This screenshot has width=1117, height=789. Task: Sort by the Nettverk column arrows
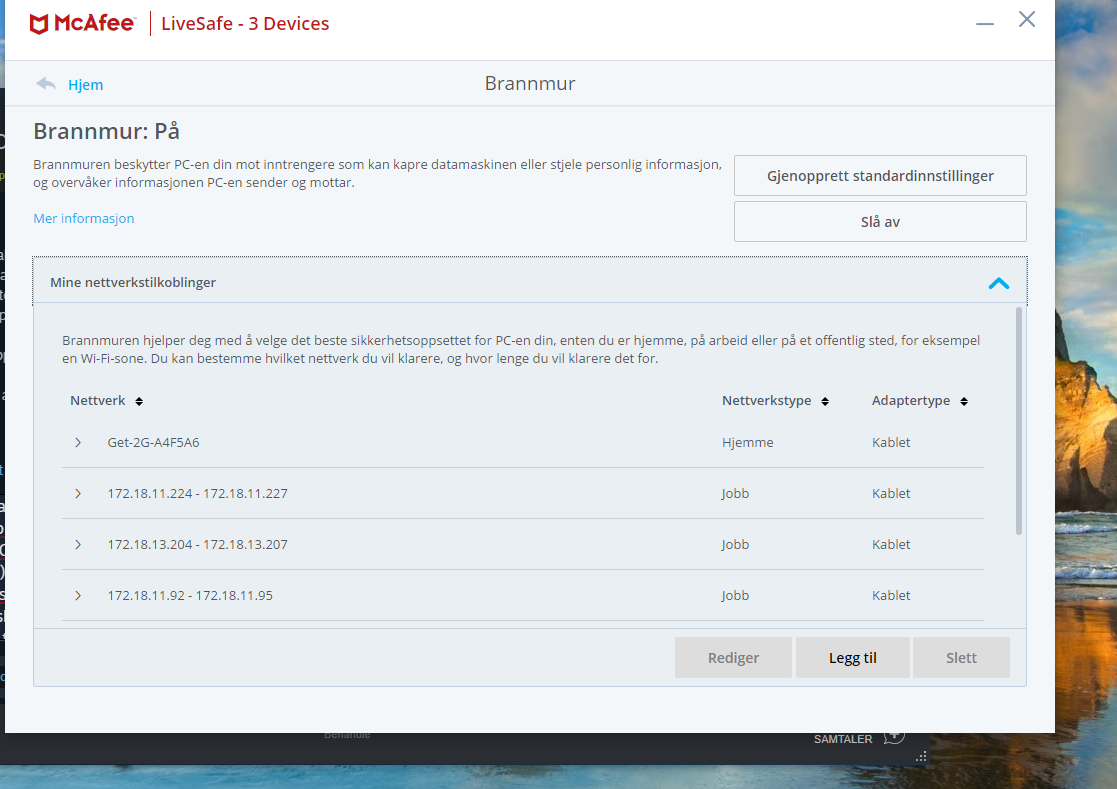139,402
